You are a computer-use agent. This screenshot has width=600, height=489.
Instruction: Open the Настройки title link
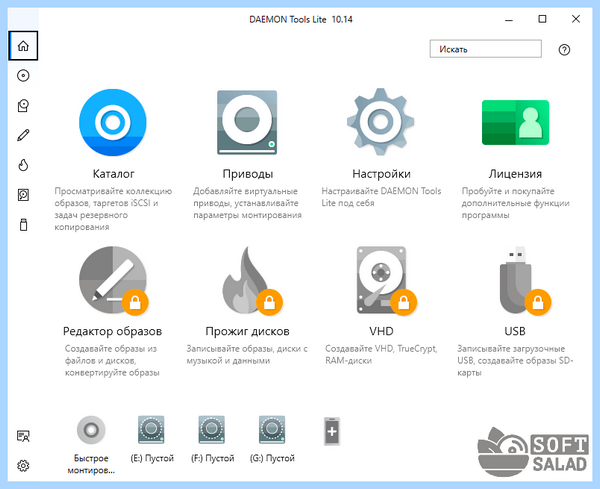coord(381,174)
